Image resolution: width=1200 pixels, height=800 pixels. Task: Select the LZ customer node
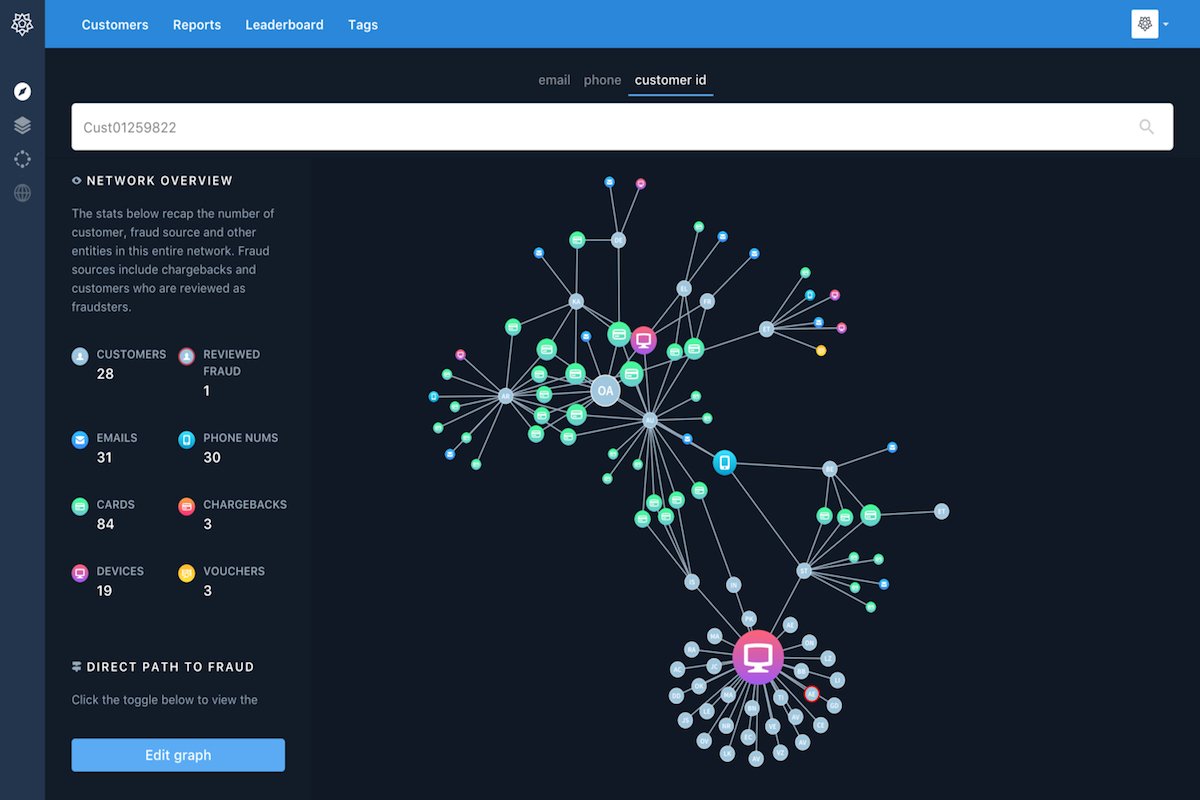click(828, 658)
